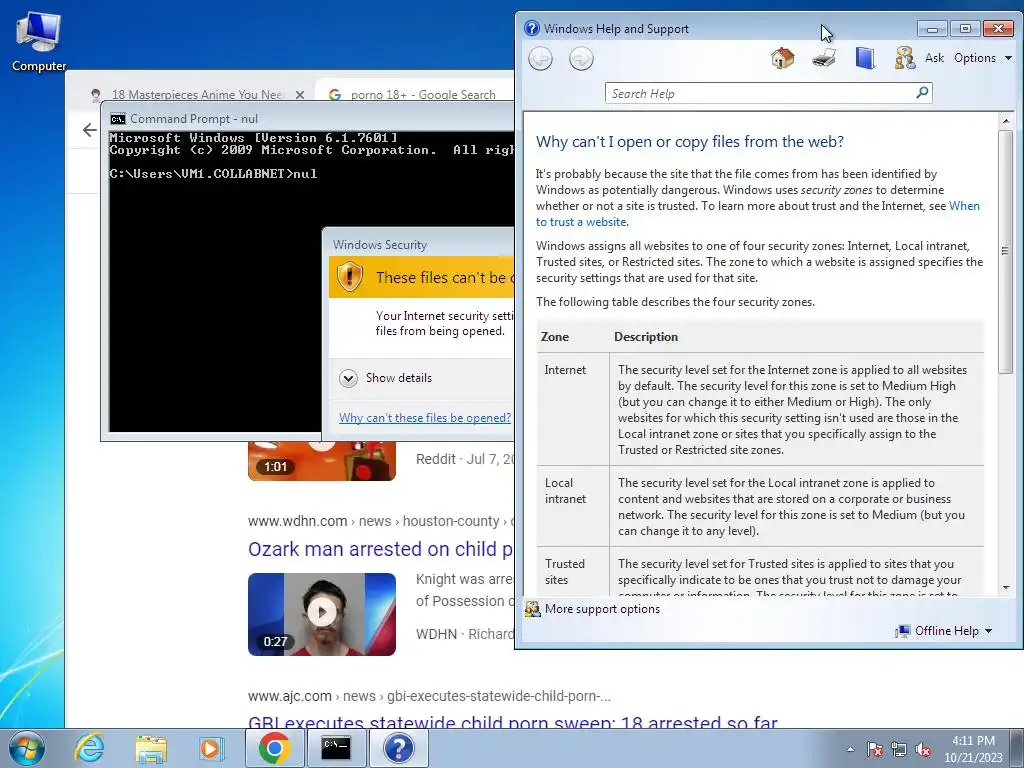Click the More support options icon
The height and width of the screenshot is (768, 1024).
coord(533,609)
